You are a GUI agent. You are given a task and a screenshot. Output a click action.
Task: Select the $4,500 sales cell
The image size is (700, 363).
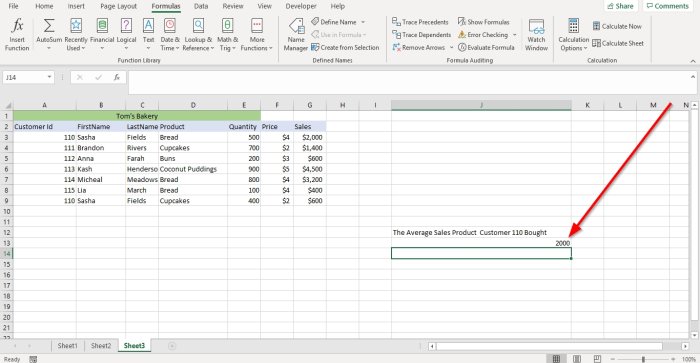tap(310, 169)
